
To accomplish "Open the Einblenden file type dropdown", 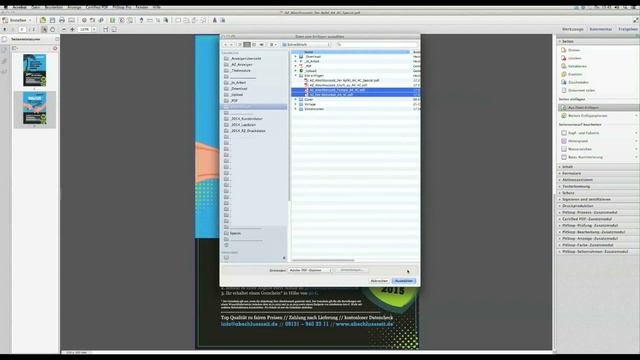I will point(310,270).
